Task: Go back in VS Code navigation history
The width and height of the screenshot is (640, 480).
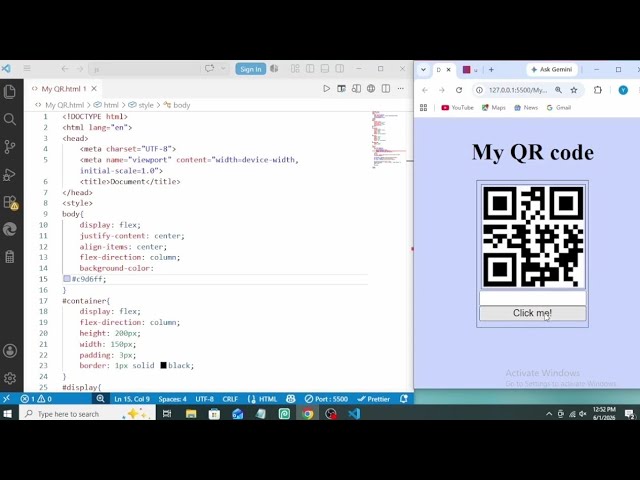Action: coord(65,69)
